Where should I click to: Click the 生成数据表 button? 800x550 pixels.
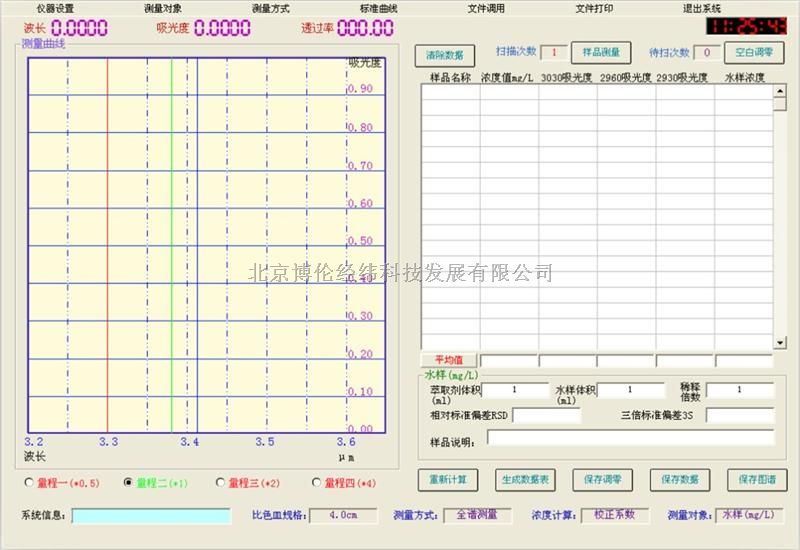[x=526, y=480]
